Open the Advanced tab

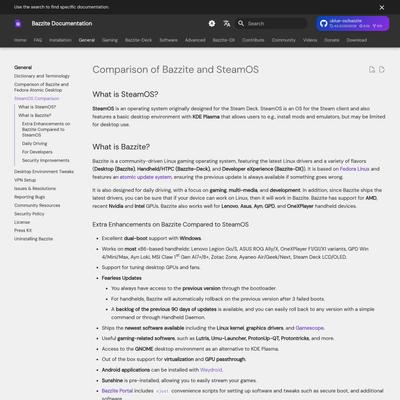[195, 40]
